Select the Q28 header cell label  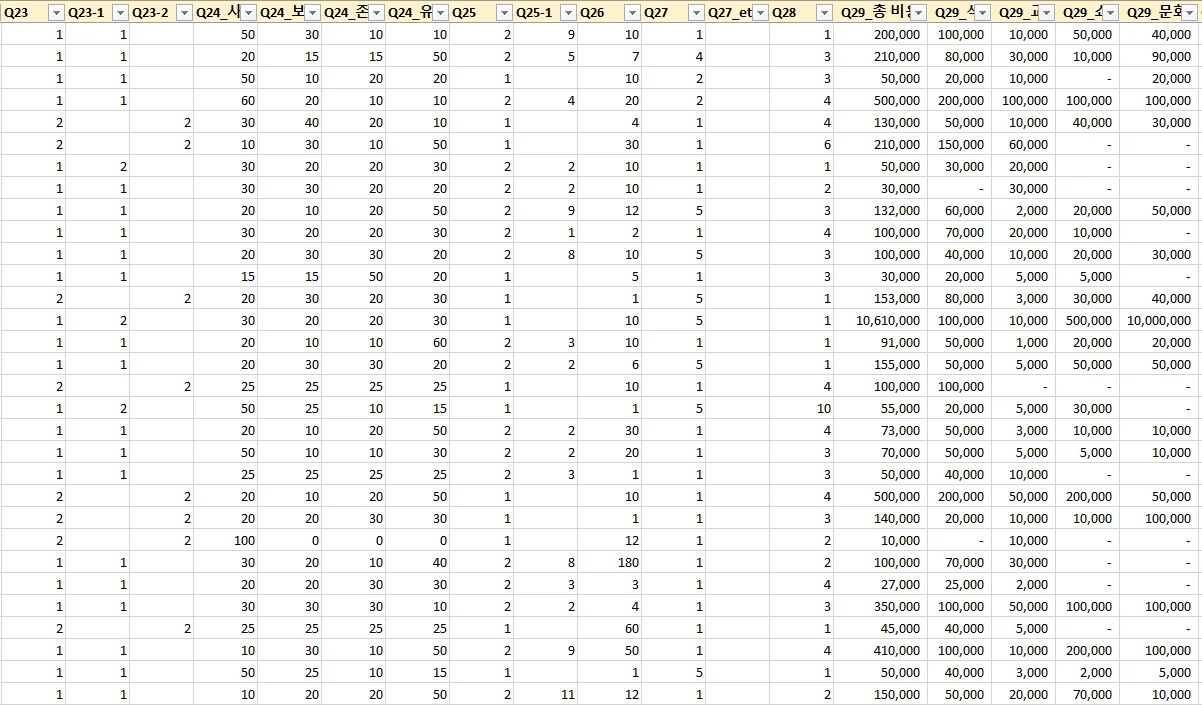pyautogui.click(x=785, y=13)
